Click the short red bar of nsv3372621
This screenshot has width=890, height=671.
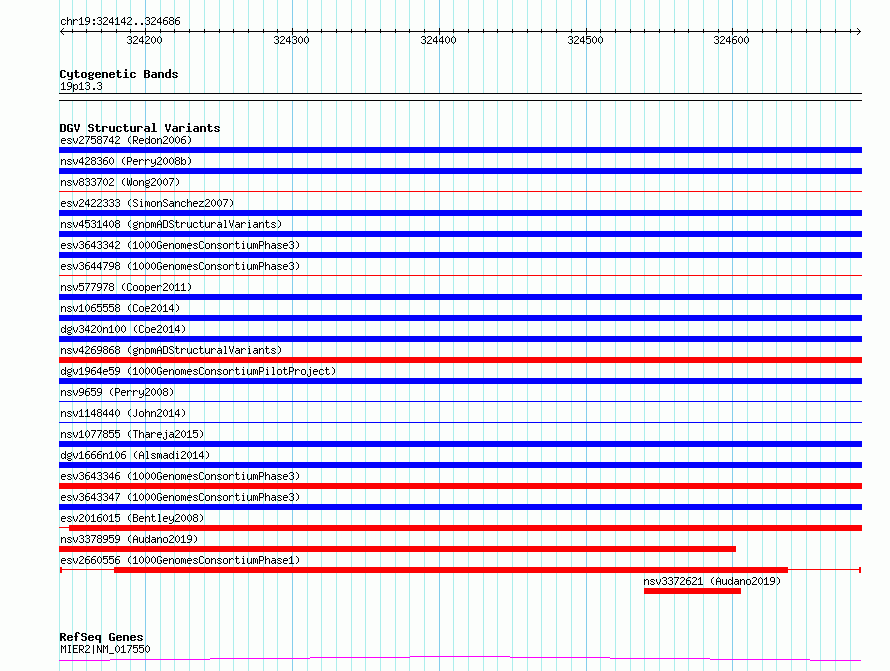point(692,591)
